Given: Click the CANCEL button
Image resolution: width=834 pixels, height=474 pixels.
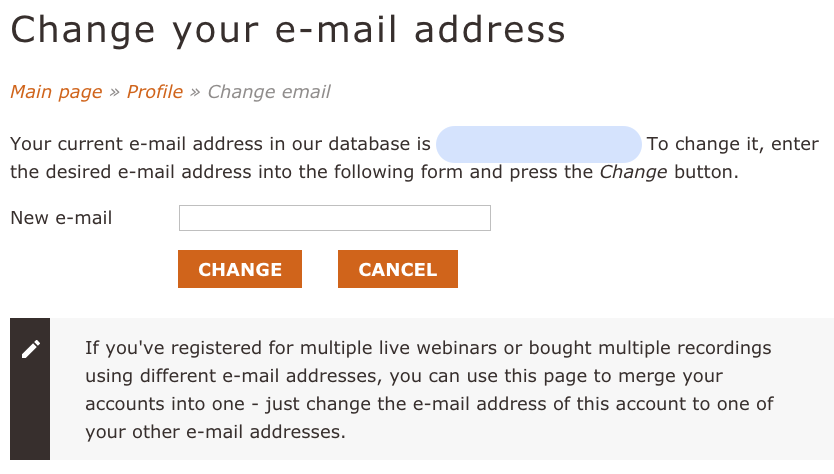Looking at the screenshot, I should [398, 269].
